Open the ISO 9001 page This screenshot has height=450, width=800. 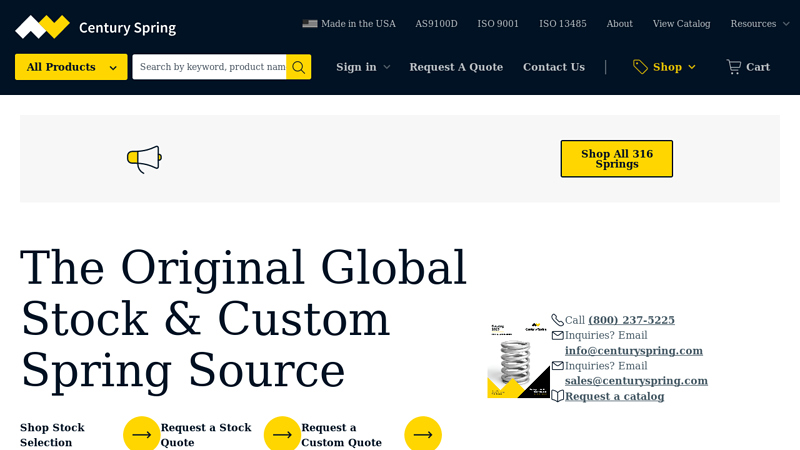click(498, 23)
